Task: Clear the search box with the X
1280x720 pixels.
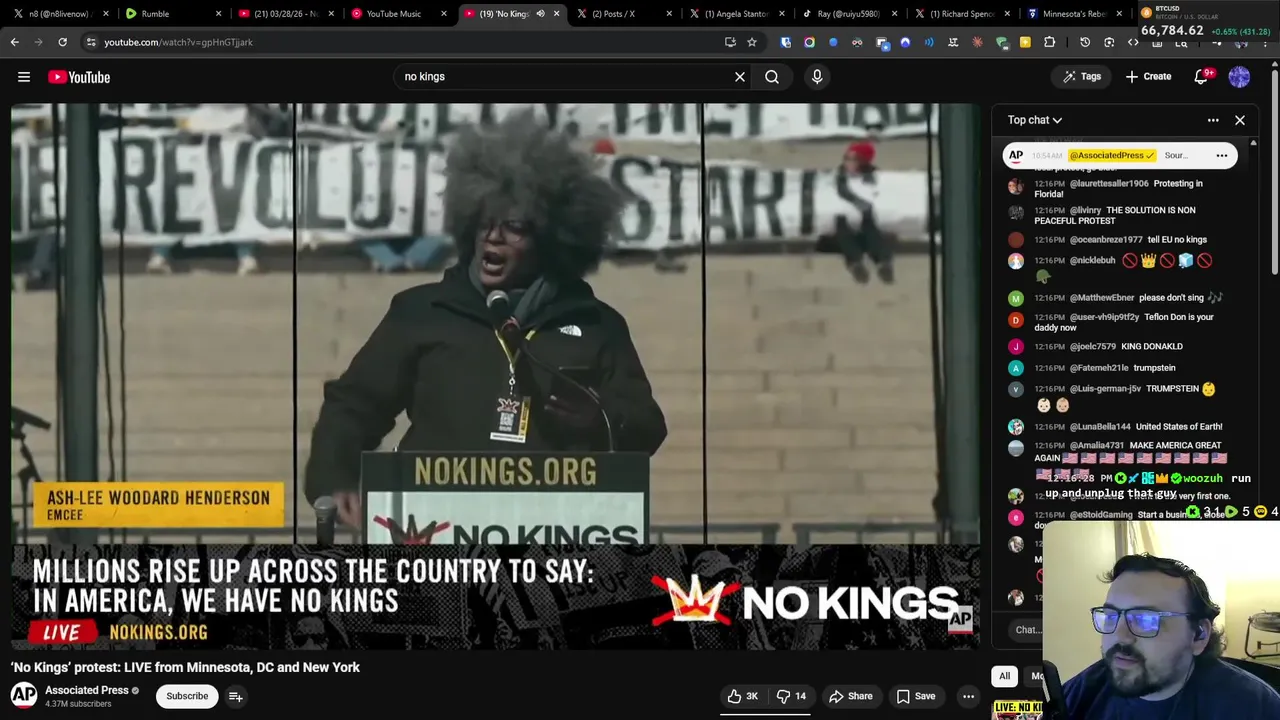Action: point(740,77)
